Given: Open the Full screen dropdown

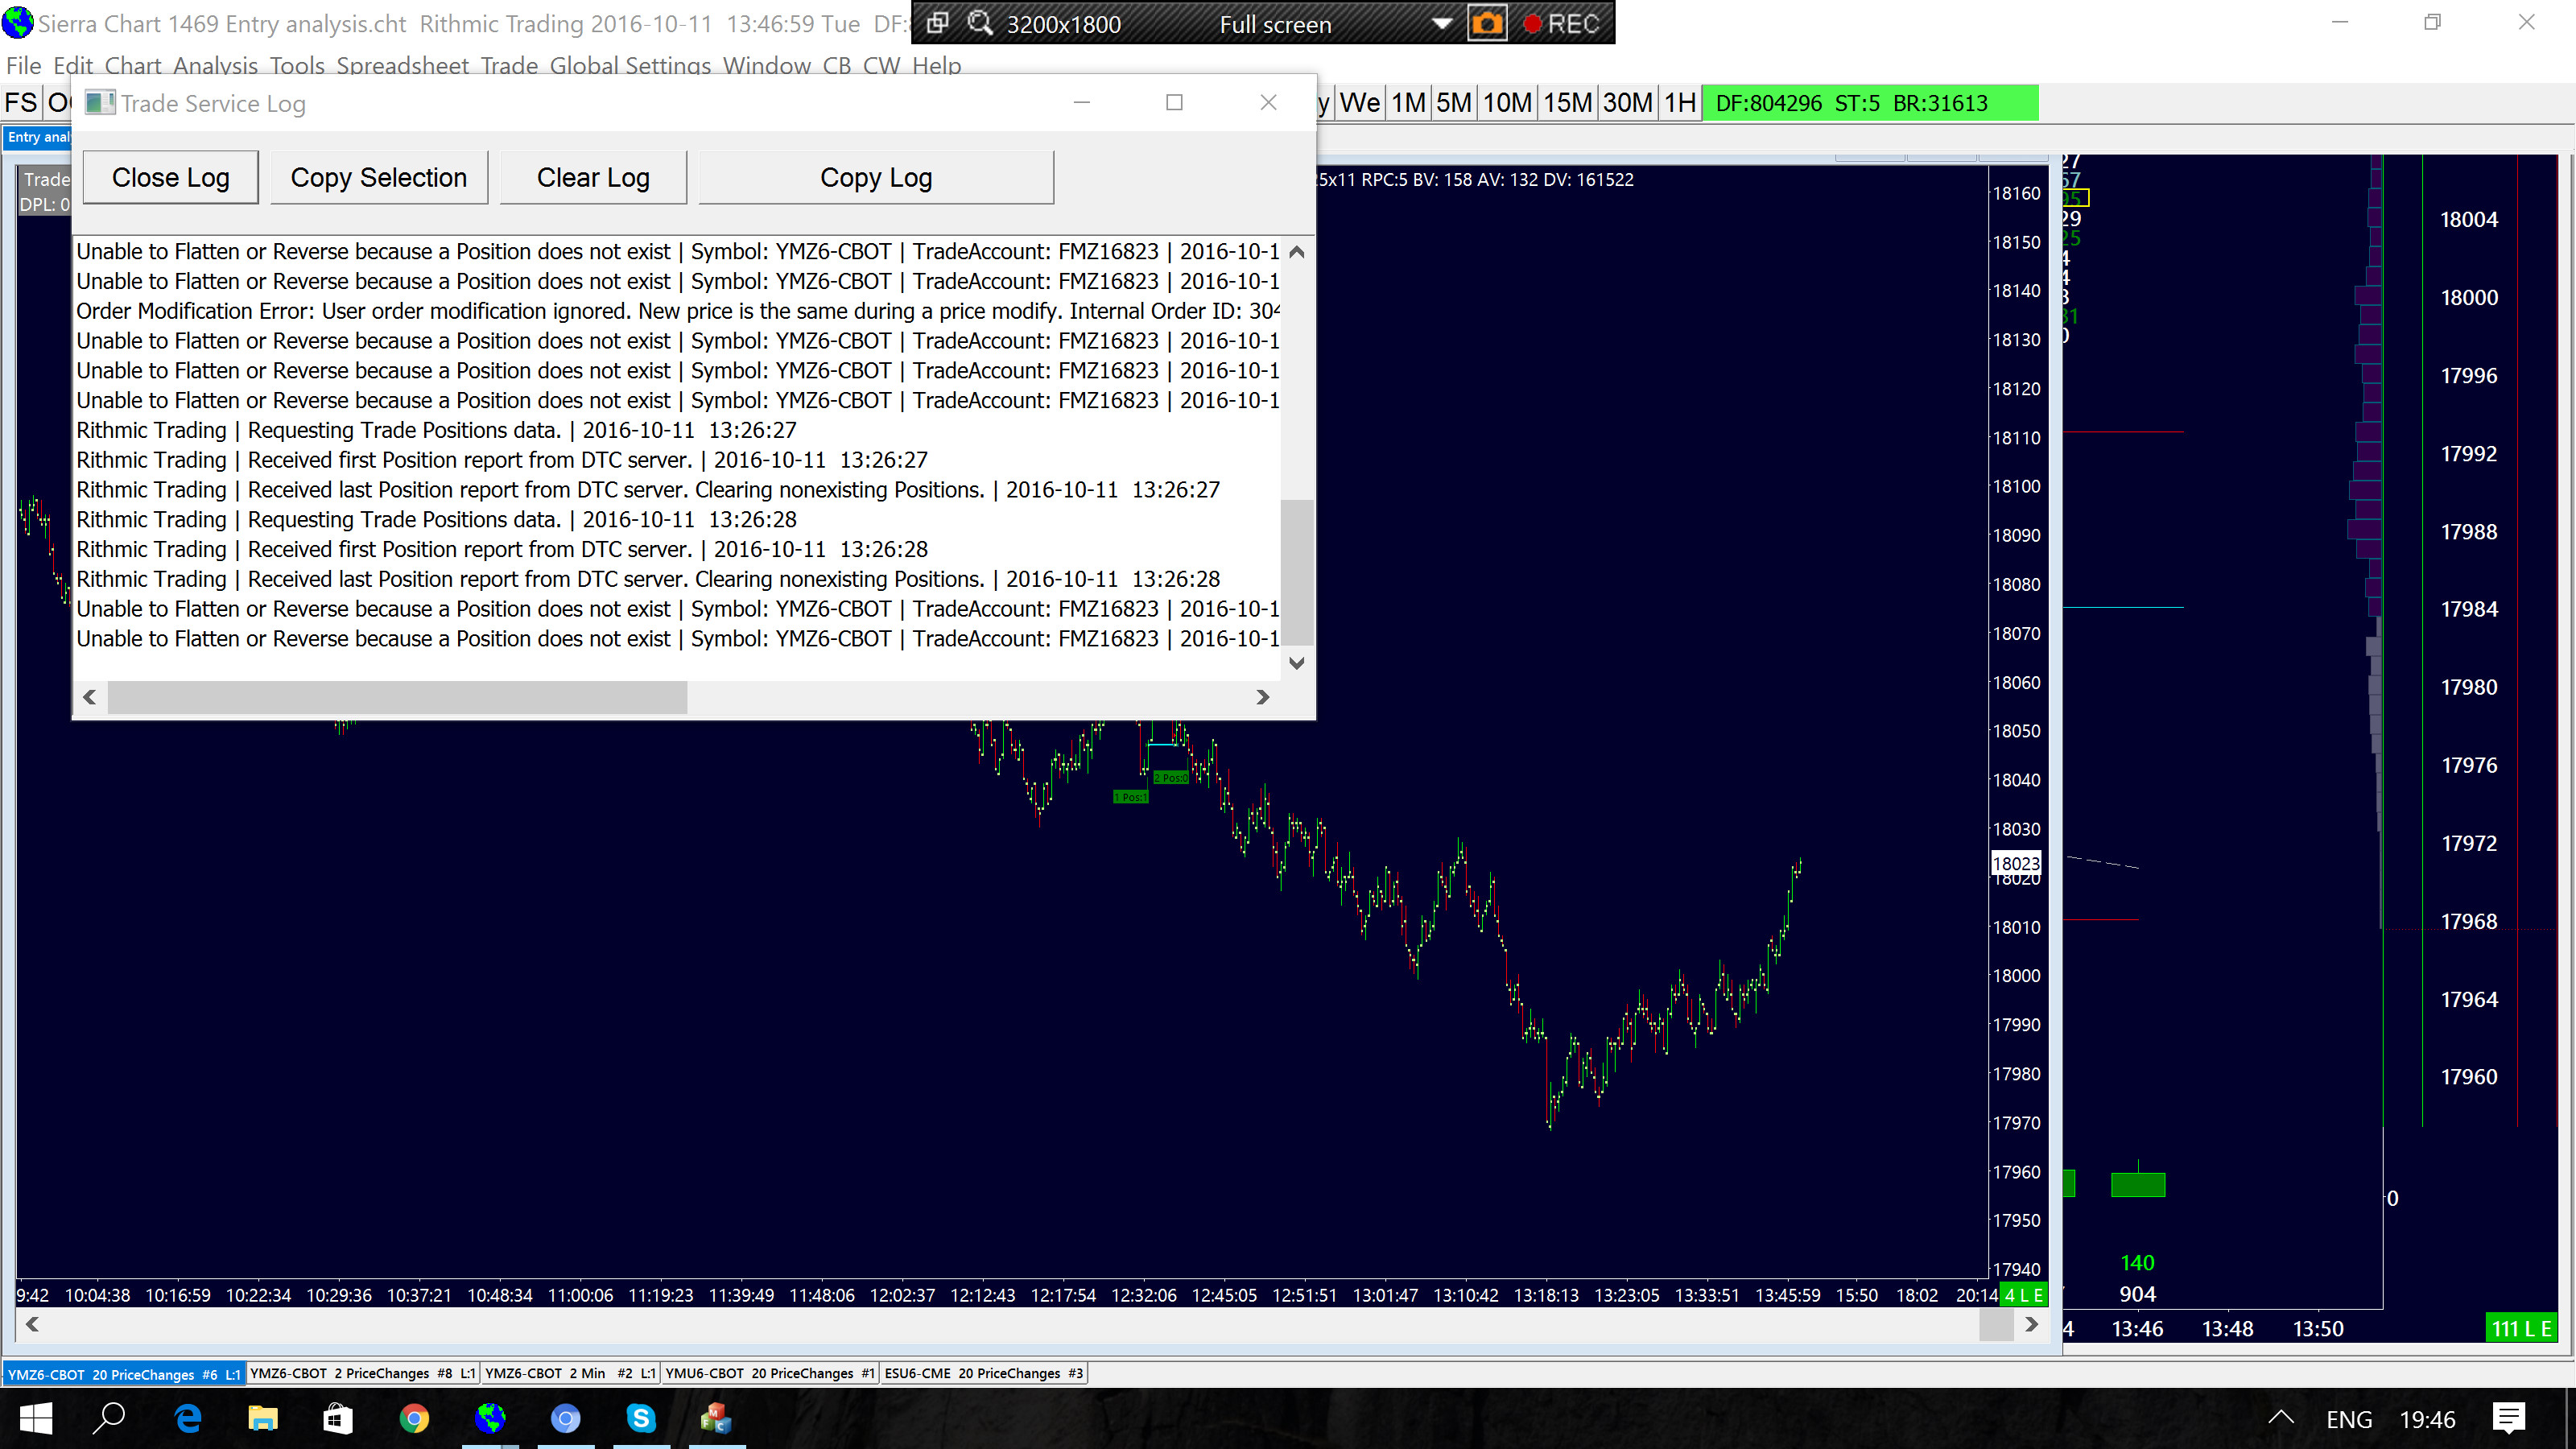Looking at the screenshot, I should [1441, 24].
